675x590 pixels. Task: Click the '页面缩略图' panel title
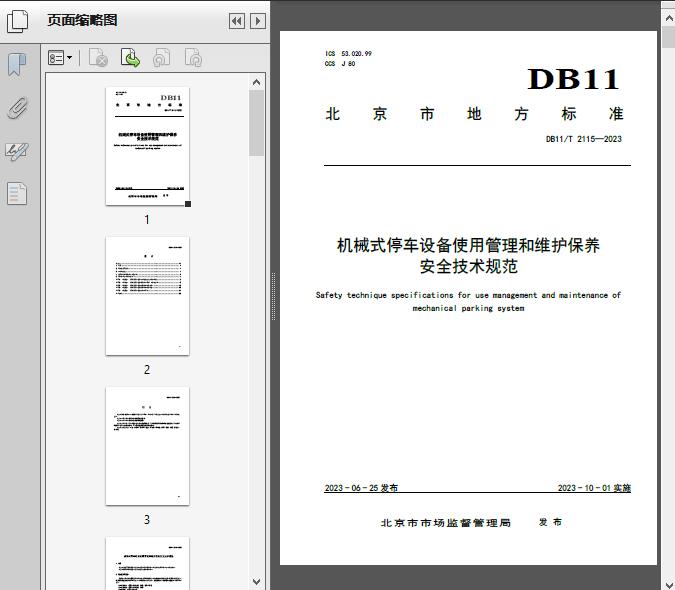click(82, 20)
